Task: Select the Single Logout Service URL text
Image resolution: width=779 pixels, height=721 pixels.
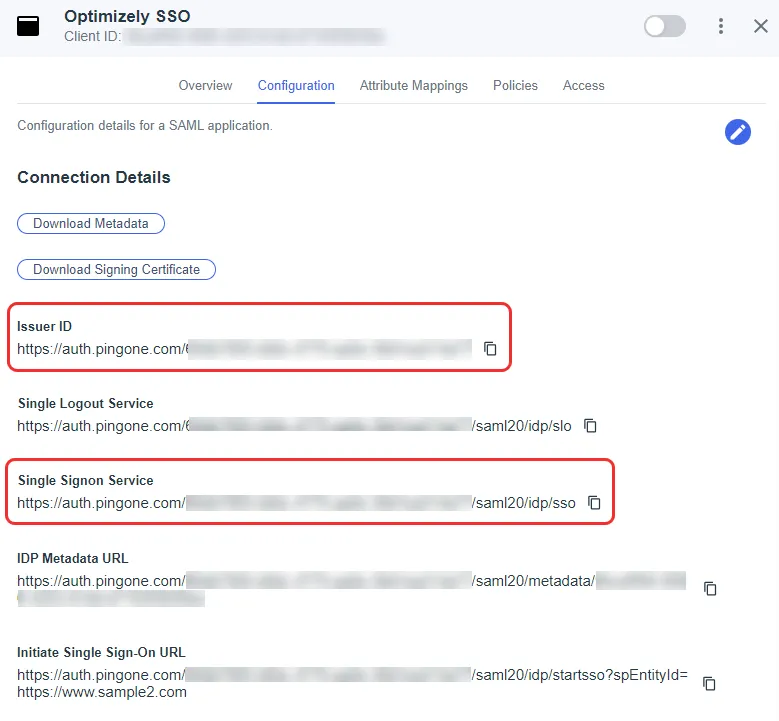Action: 294,426
